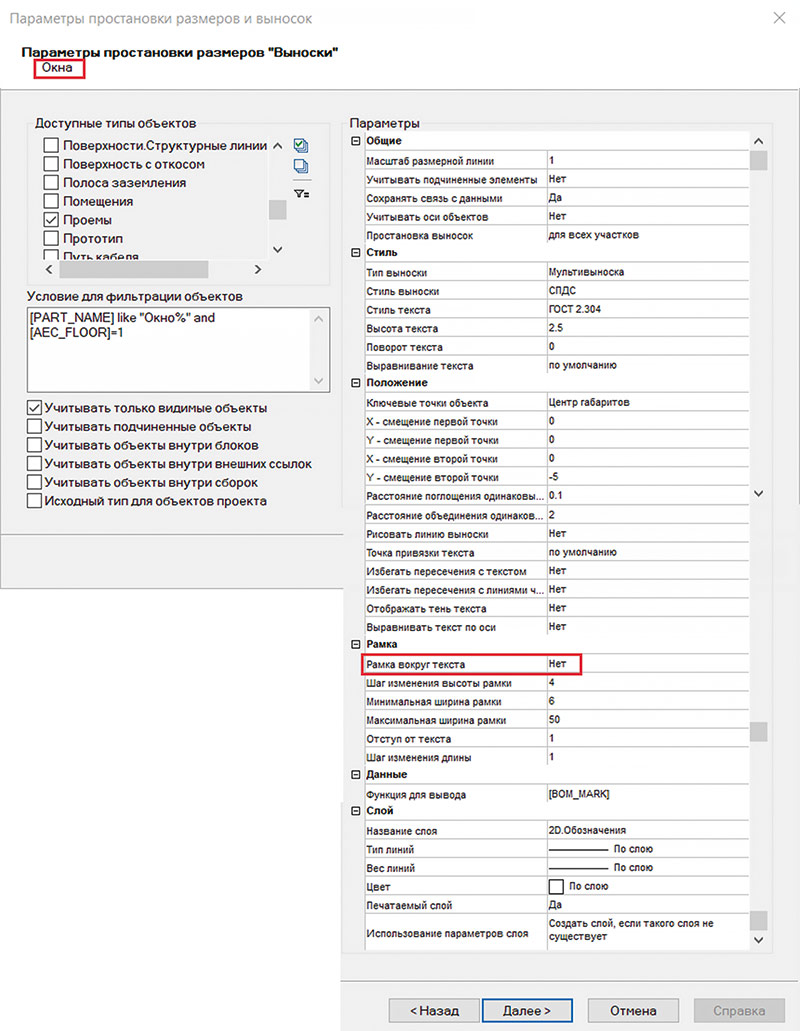This screenshot has height=1031, width=800.
Task: Click the Цвет color swatch box
Action: click(557, 887)
